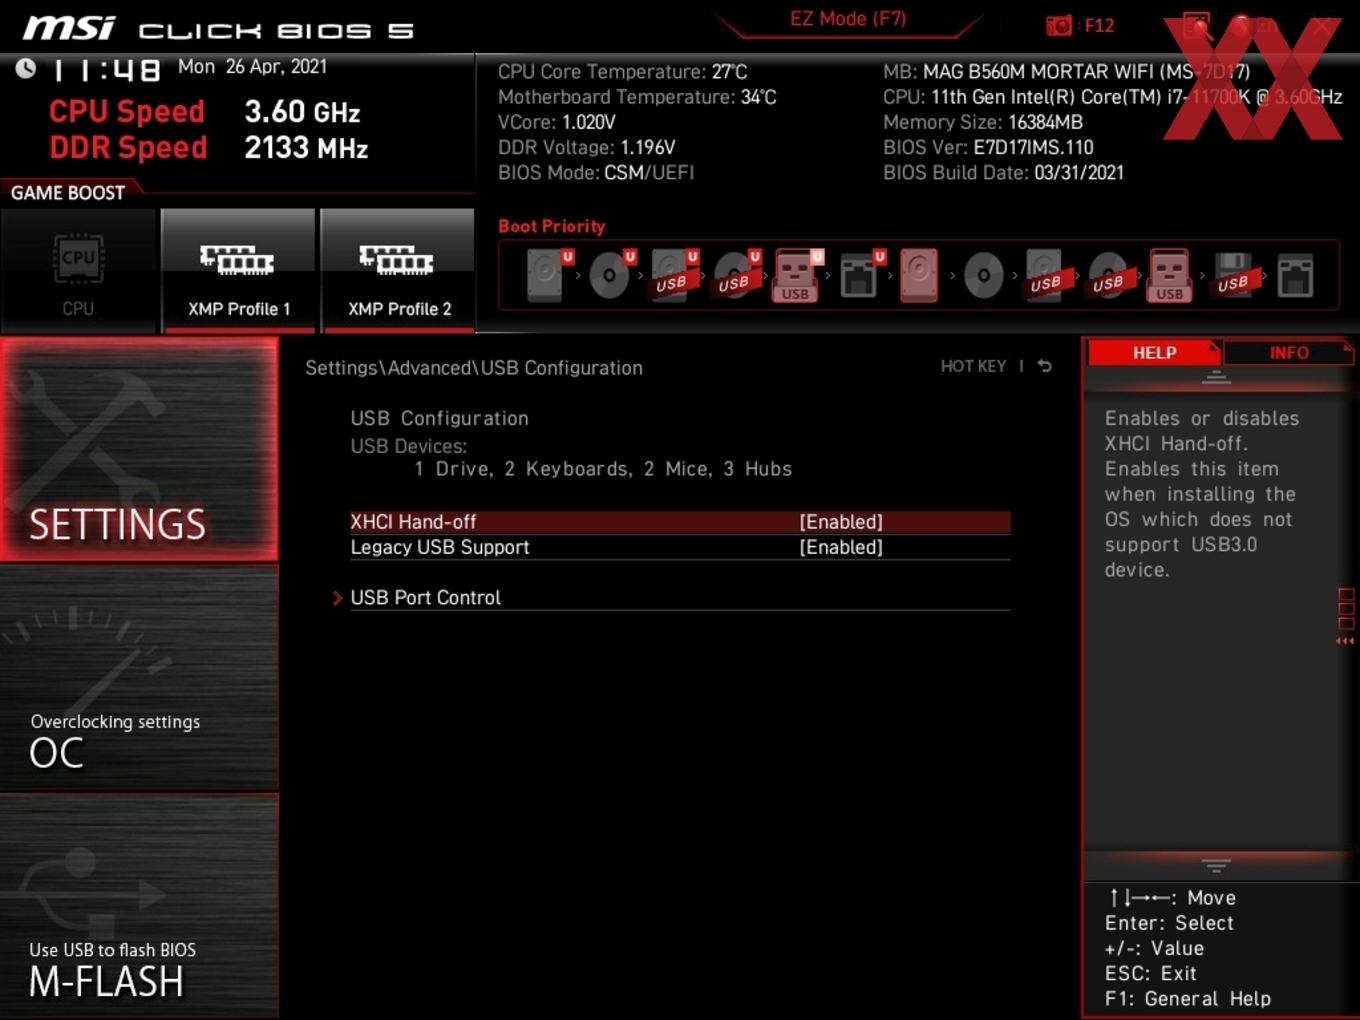Toggle XMP Profile 1
Viewport: 1360px width, 1020px height.
[239, 271]
